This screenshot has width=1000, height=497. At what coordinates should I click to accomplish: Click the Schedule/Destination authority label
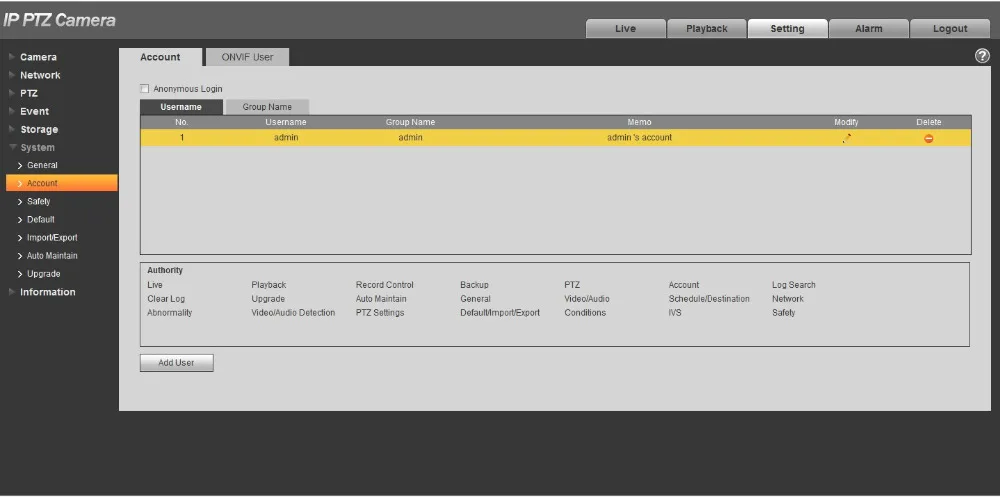click(709, 299)
